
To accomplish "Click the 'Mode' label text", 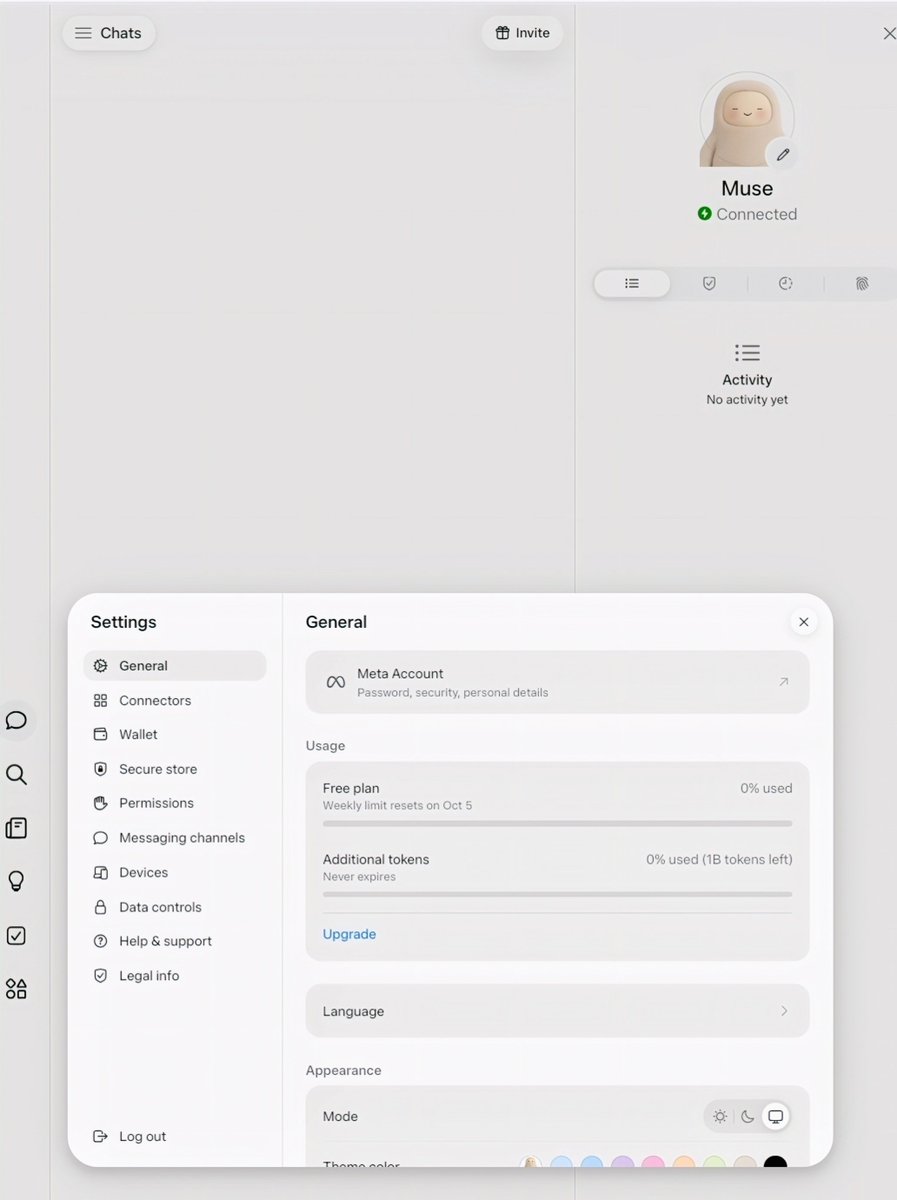I will [340, 1116].
